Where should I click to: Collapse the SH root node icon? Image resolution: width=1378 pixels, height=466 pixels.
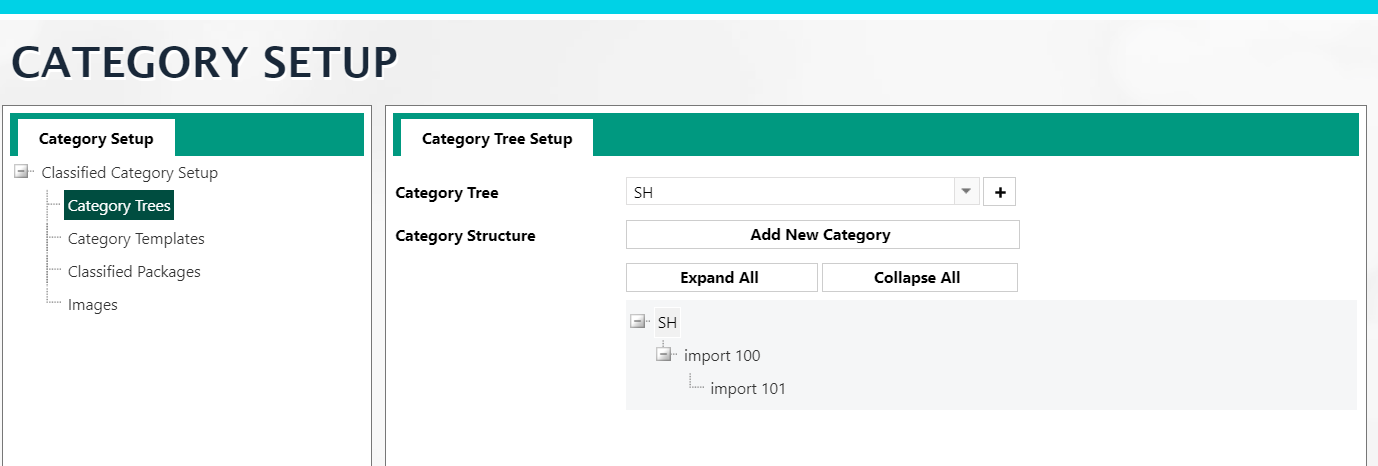637,322
